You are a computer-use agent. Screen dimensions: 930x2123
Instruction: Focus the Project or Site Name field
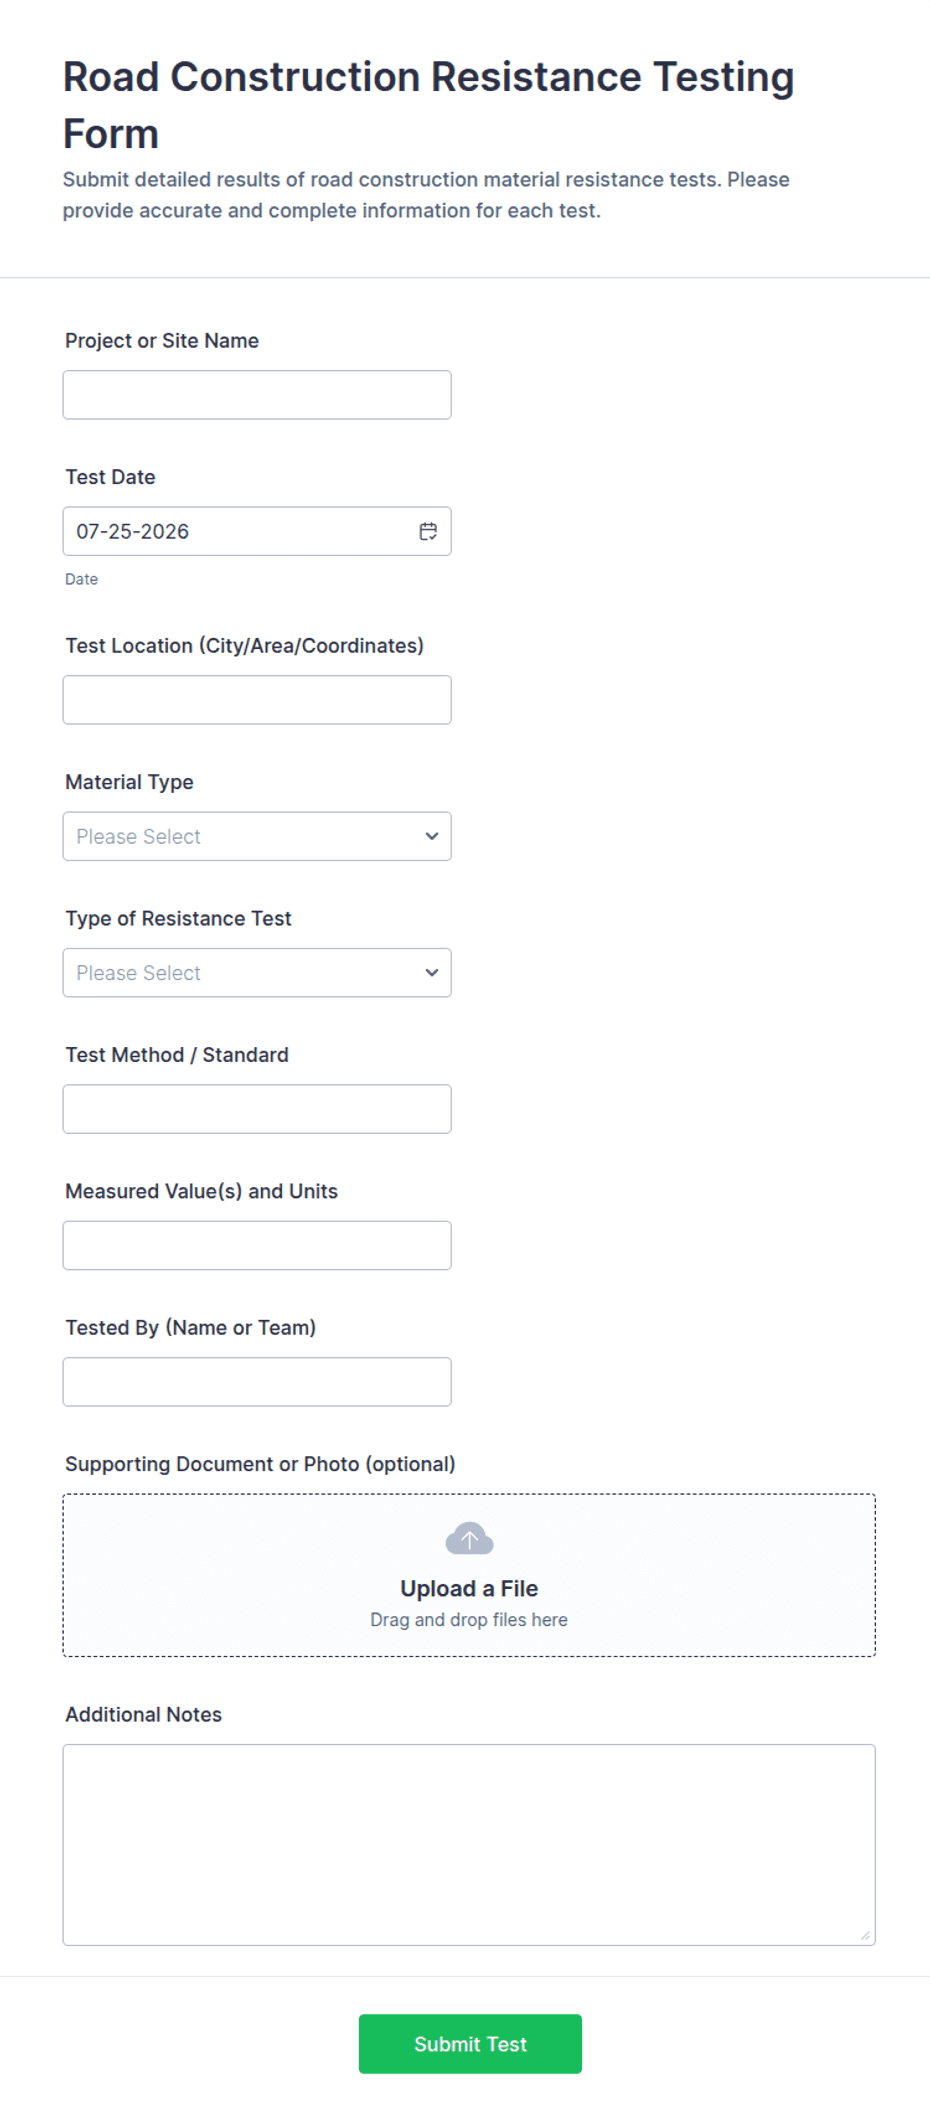(257, 395)
